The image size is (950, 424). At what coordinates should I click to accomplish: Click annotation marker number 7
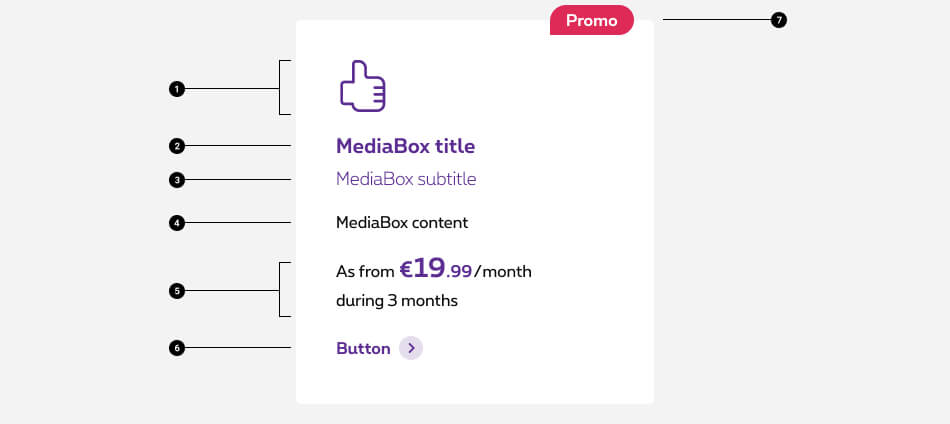click(x=778, y=19)
